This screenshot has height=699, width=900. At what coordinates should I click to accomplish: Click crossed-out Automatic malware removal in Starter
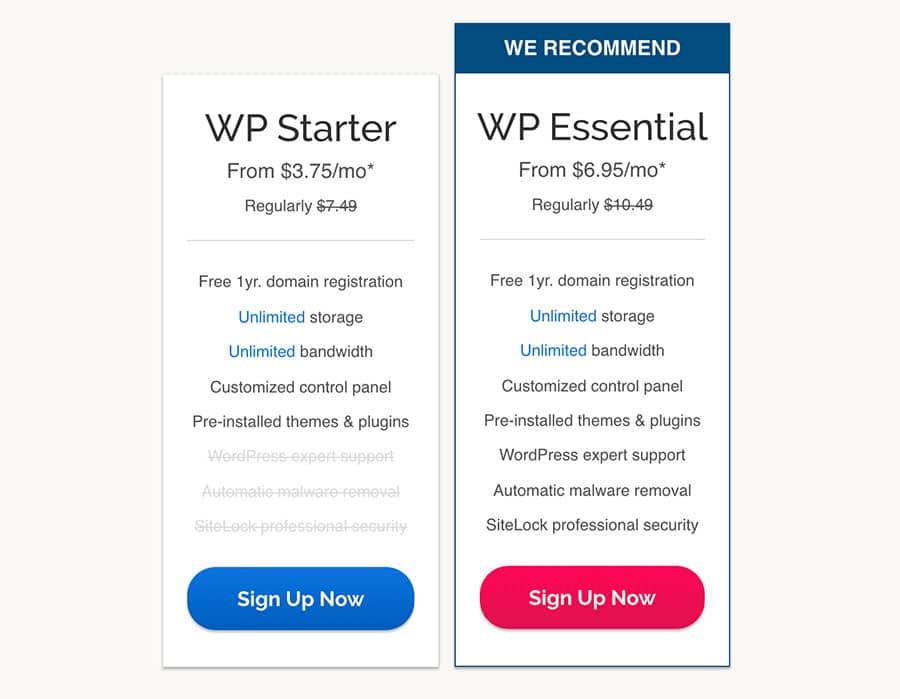pyautogui.click(x=301, y=492)
